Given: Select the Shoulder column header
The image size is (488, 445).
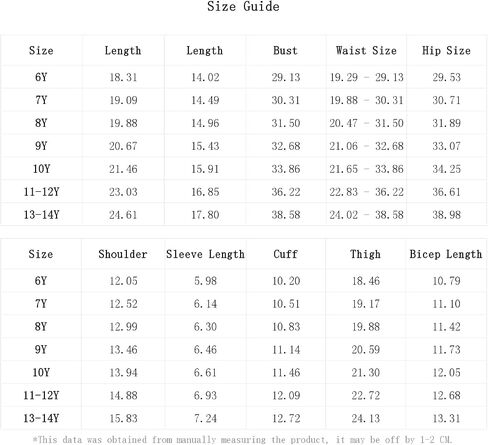Looking at the screenshot, I should (x=123, y=254).
